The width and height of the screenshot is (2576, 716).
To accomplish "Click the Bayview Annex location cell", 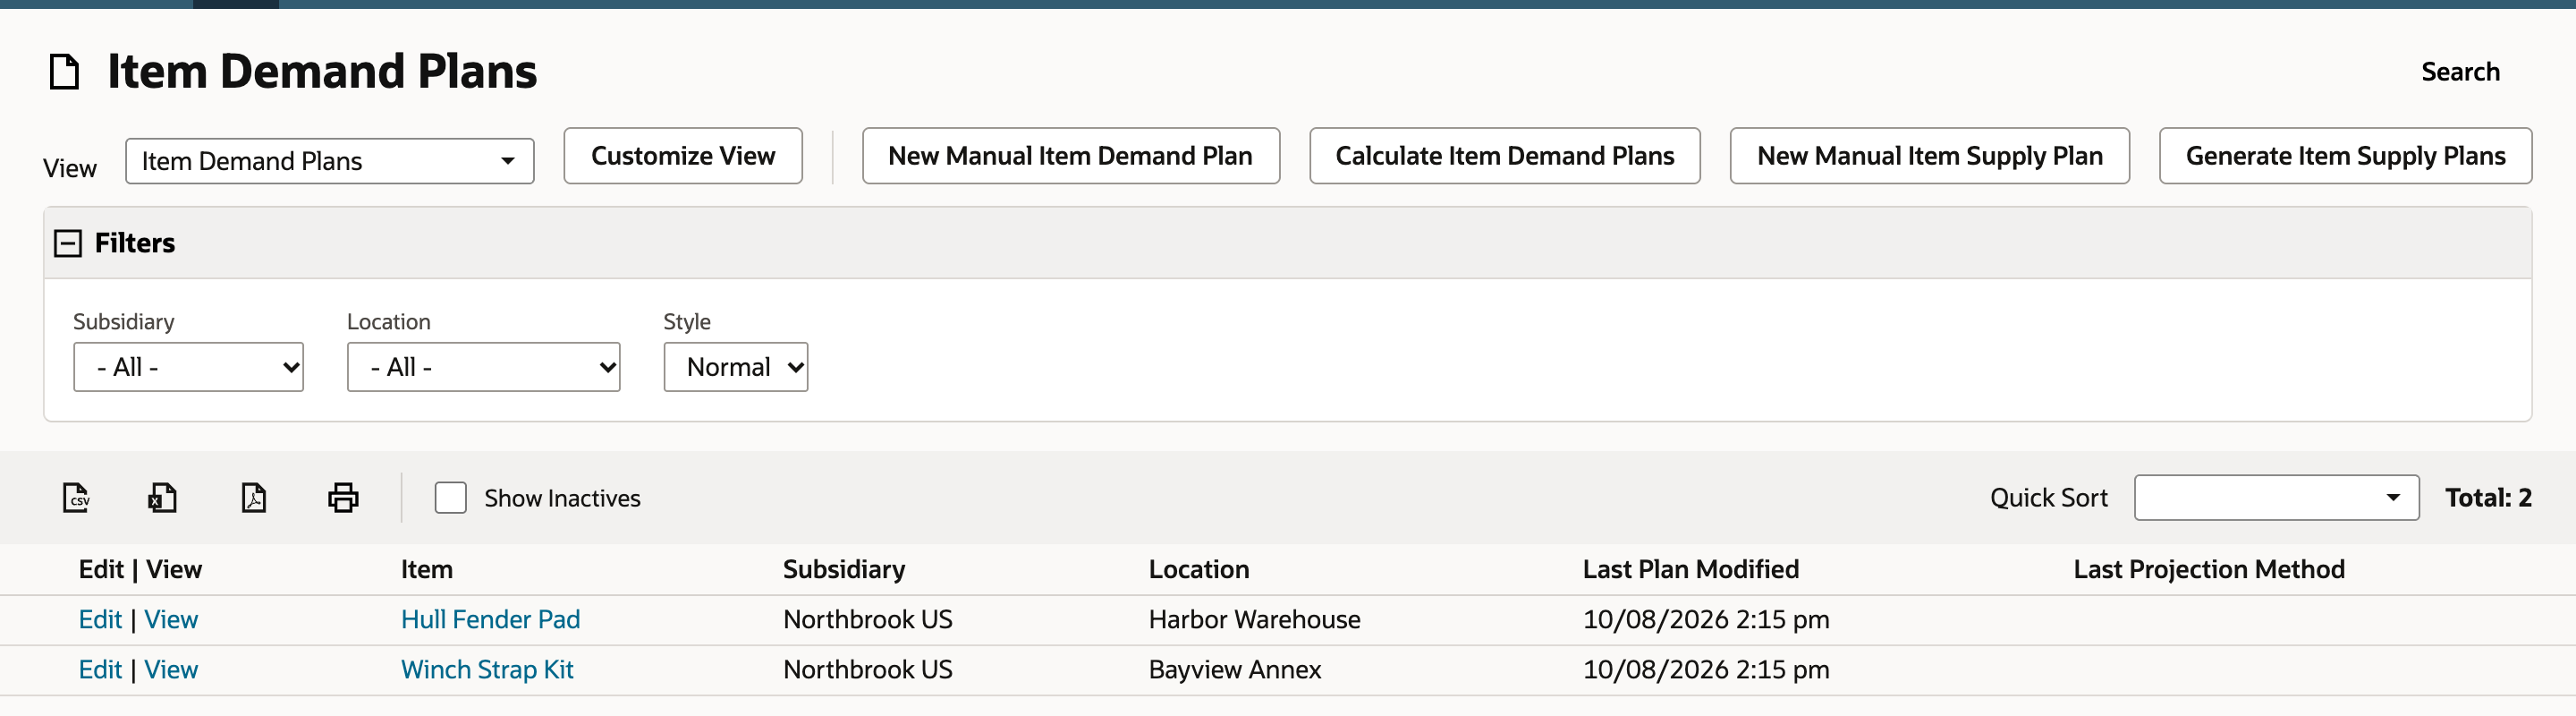I will [x=1235, y=670].
